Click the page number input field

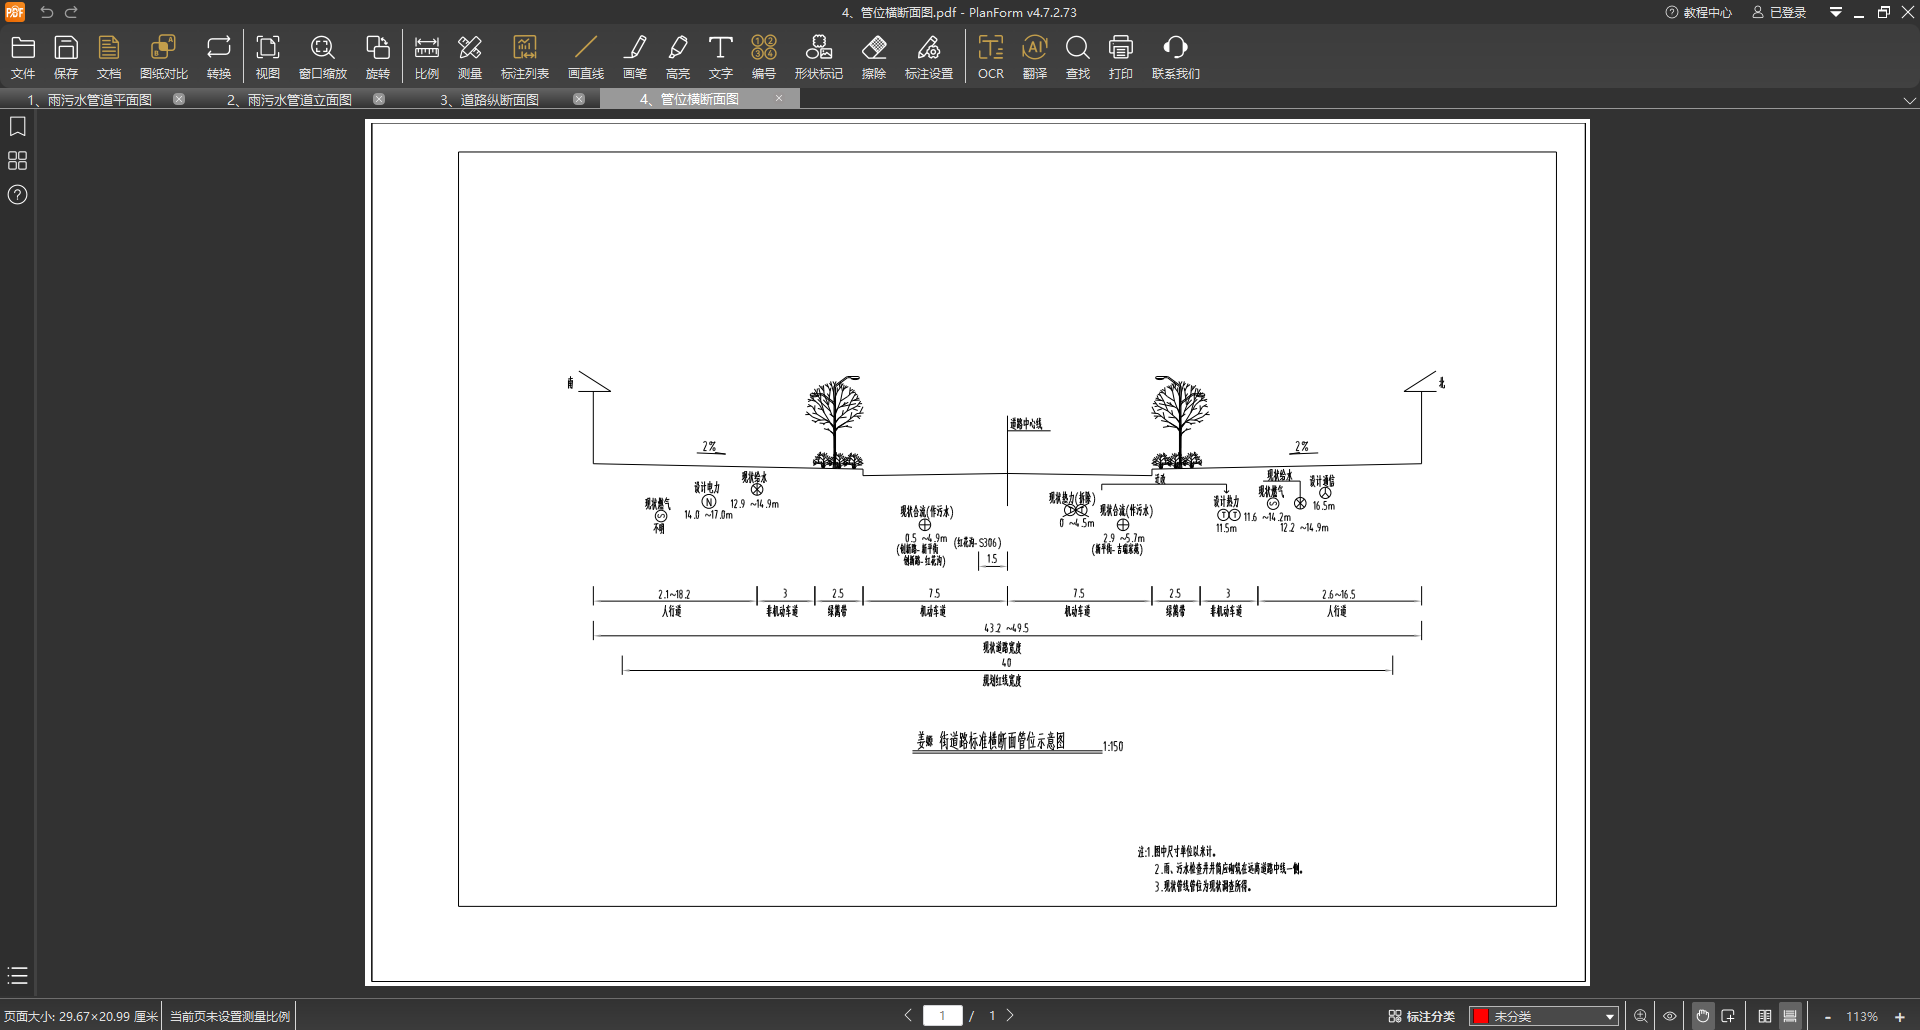pos(942,1016)
